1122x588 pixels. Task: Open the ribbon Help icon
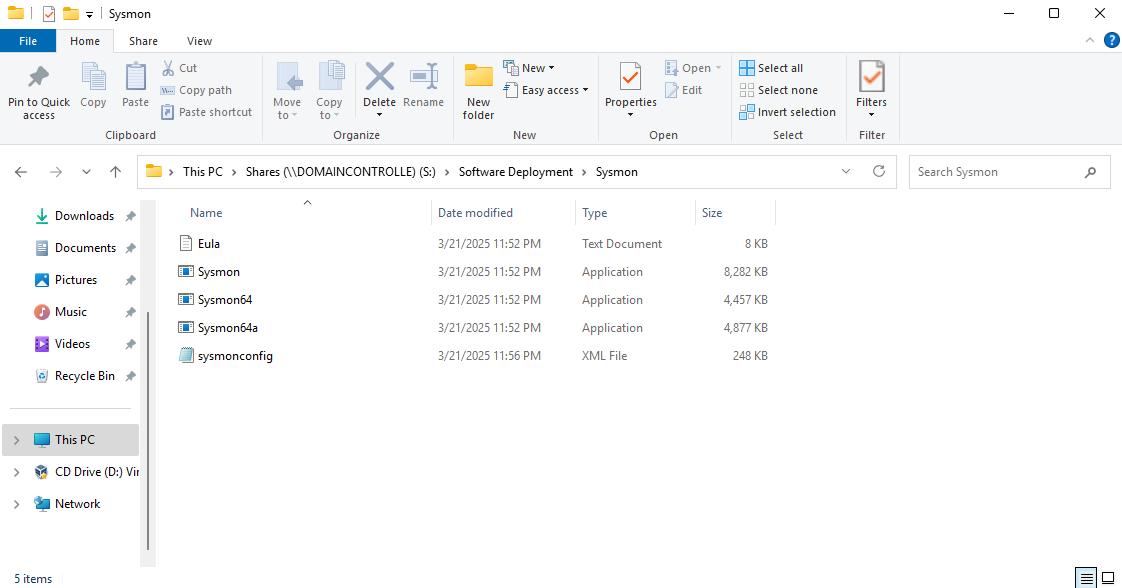click(x=1111, y=41)
